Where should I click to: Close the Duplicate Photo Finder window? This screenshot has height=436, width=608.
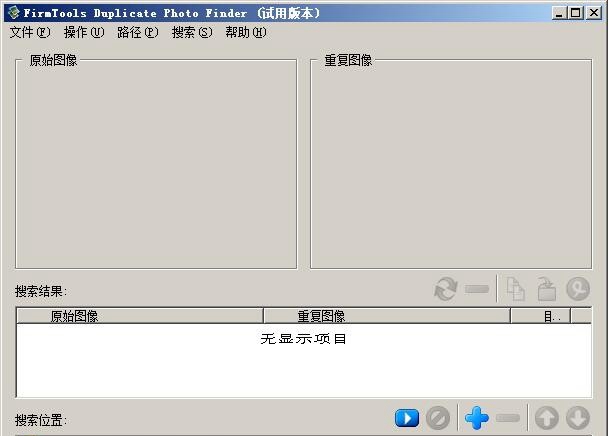tap(594, 13)
